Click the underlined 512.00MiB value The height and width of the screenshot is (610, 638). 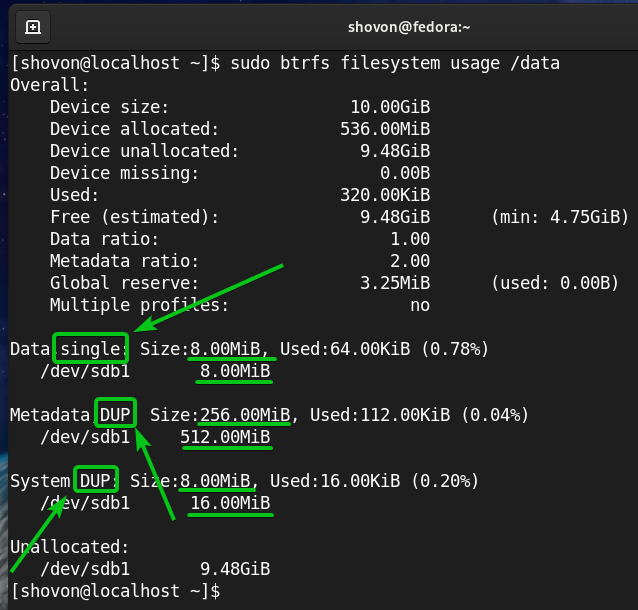click(x=225, y=436)
